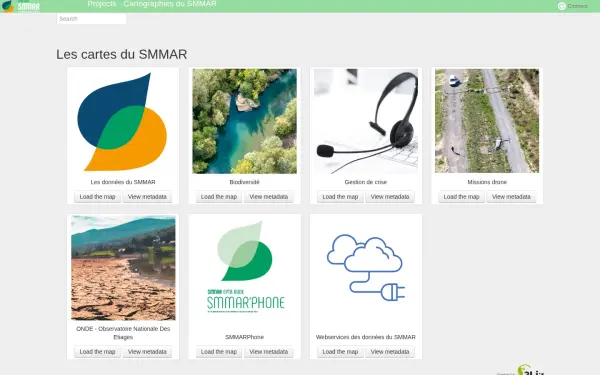Open the Gestion de crise headset thumbnail
Viewport: 600px width, 375px height.
[366, 121]
